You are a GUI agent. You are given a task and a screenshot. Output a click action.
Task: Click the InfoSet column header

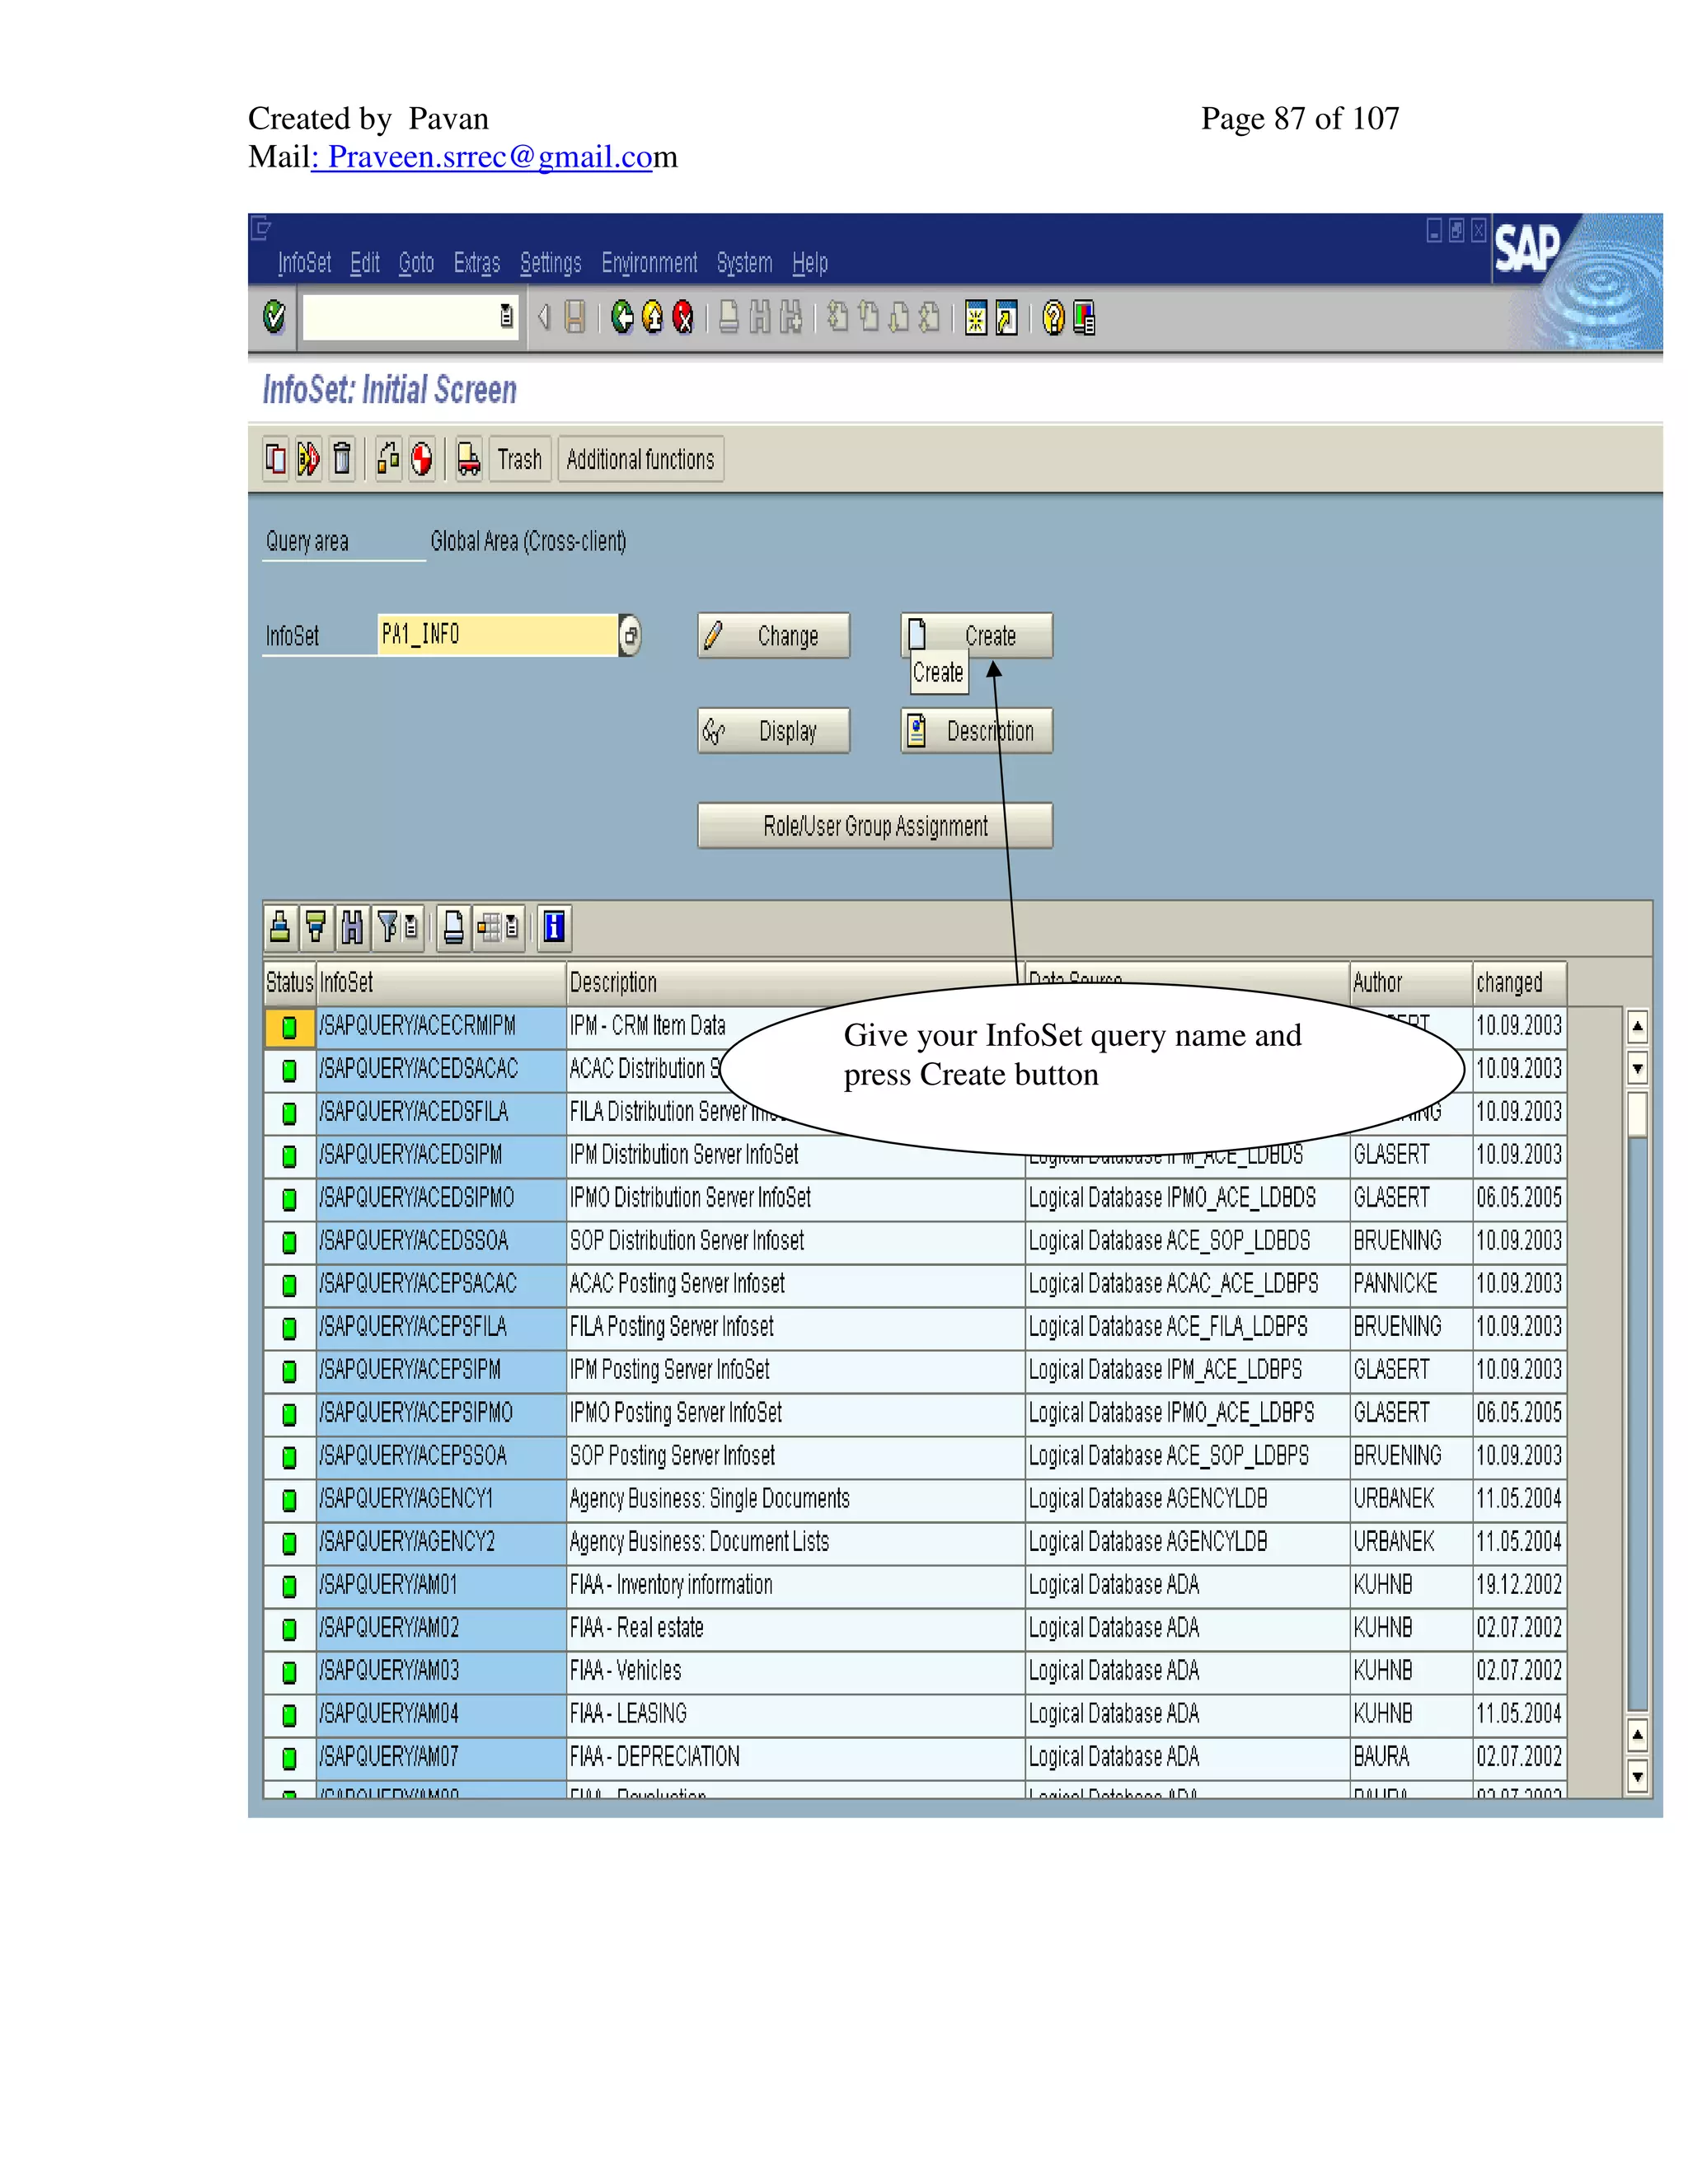coord(441,983)
